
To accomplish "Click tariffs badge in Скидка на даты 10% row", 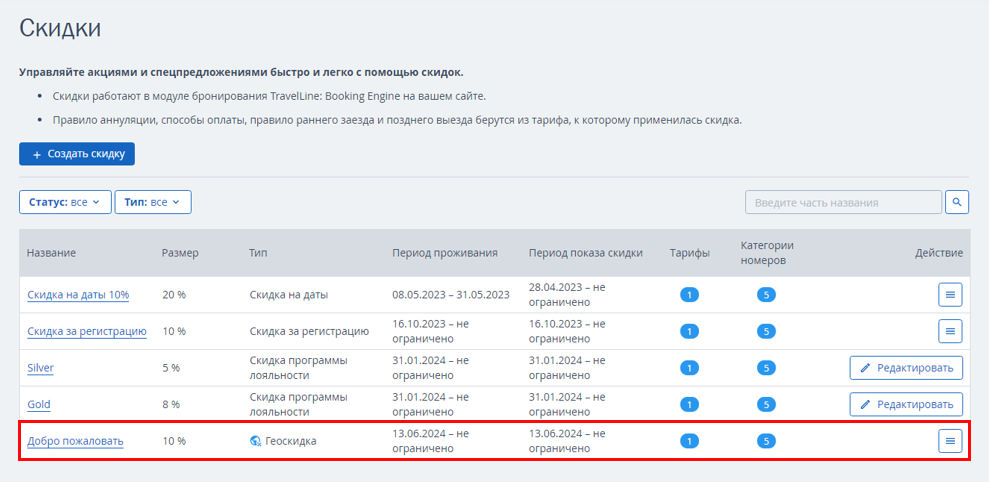I will click(689, 295).
